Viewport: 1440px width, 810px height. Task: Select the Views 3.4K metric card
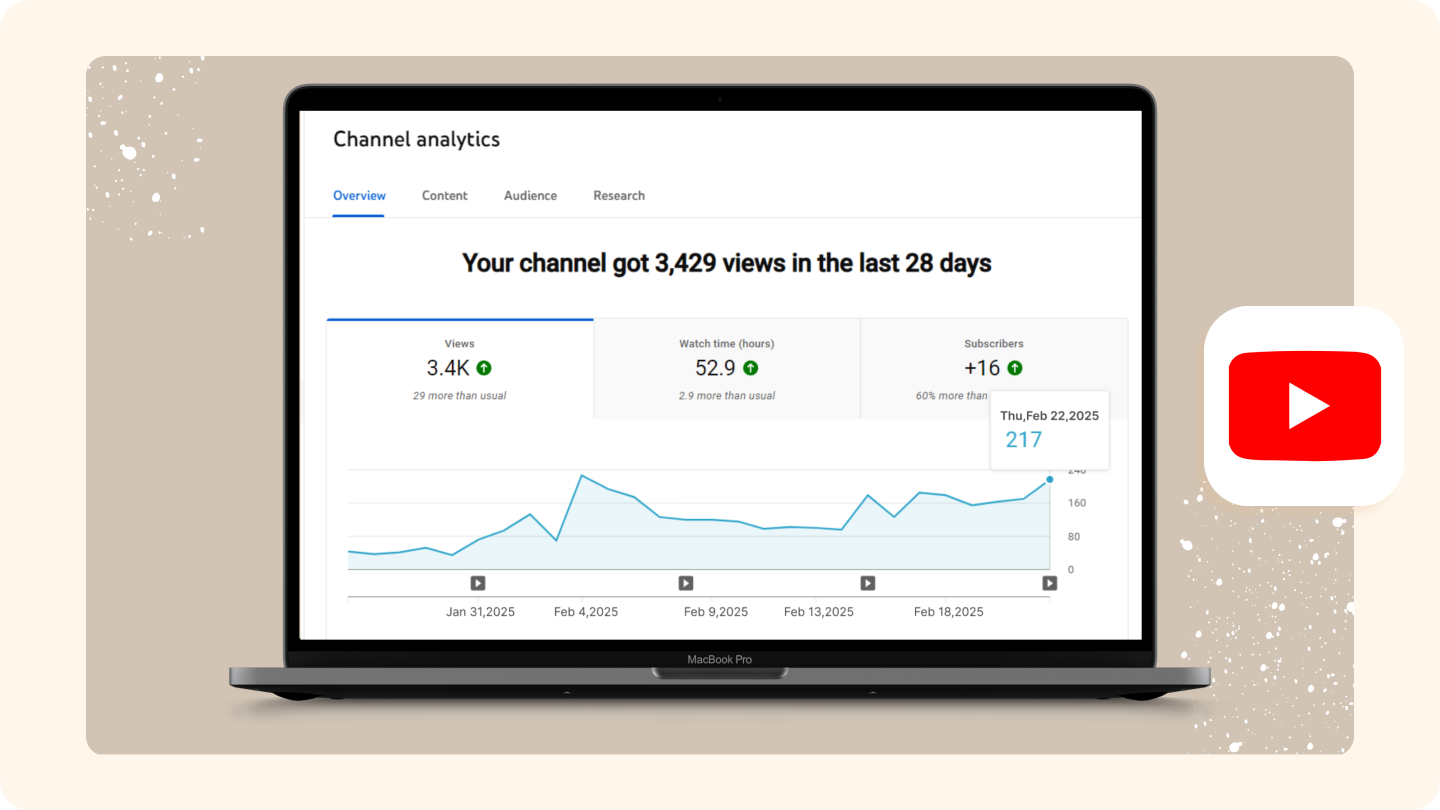tap(459, 368)
